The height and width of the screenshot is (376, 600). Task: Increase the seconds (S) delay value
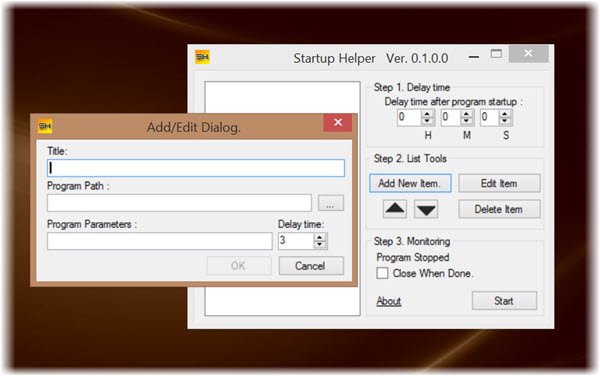coord(505,114)
